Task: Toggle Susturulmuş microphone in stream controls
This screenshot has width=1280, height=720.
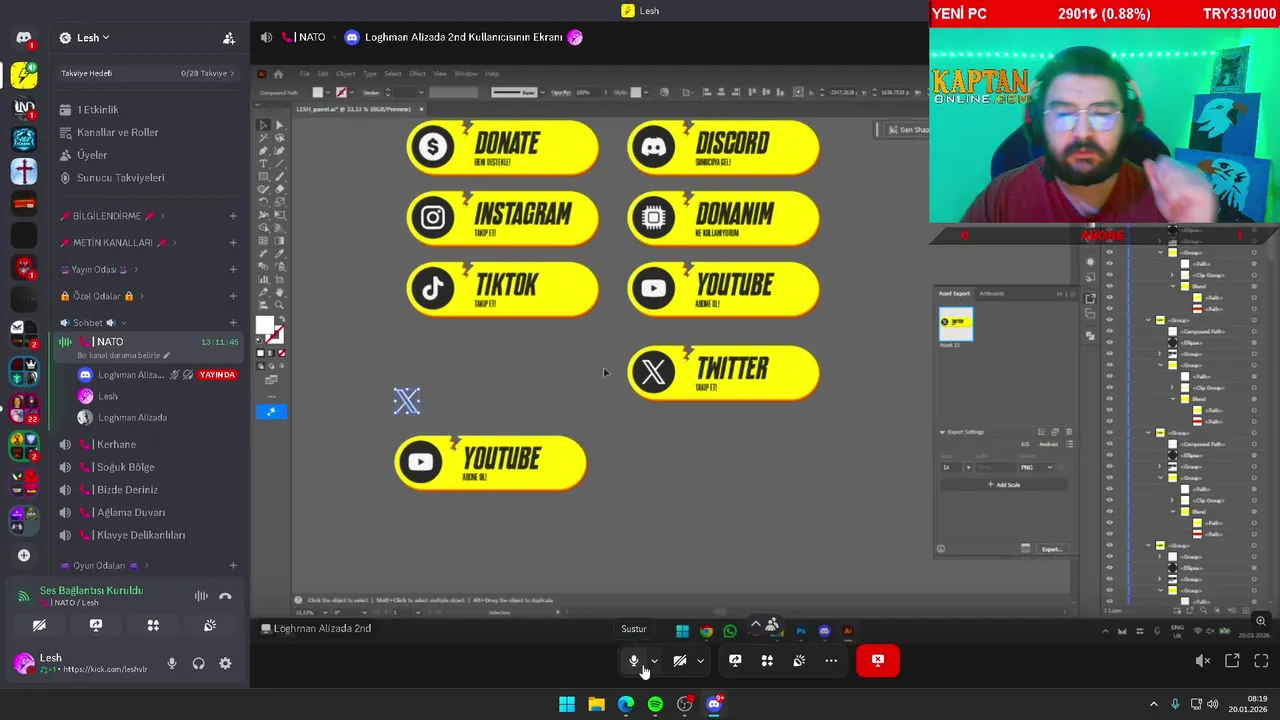Action: click(x=634, y=660)
